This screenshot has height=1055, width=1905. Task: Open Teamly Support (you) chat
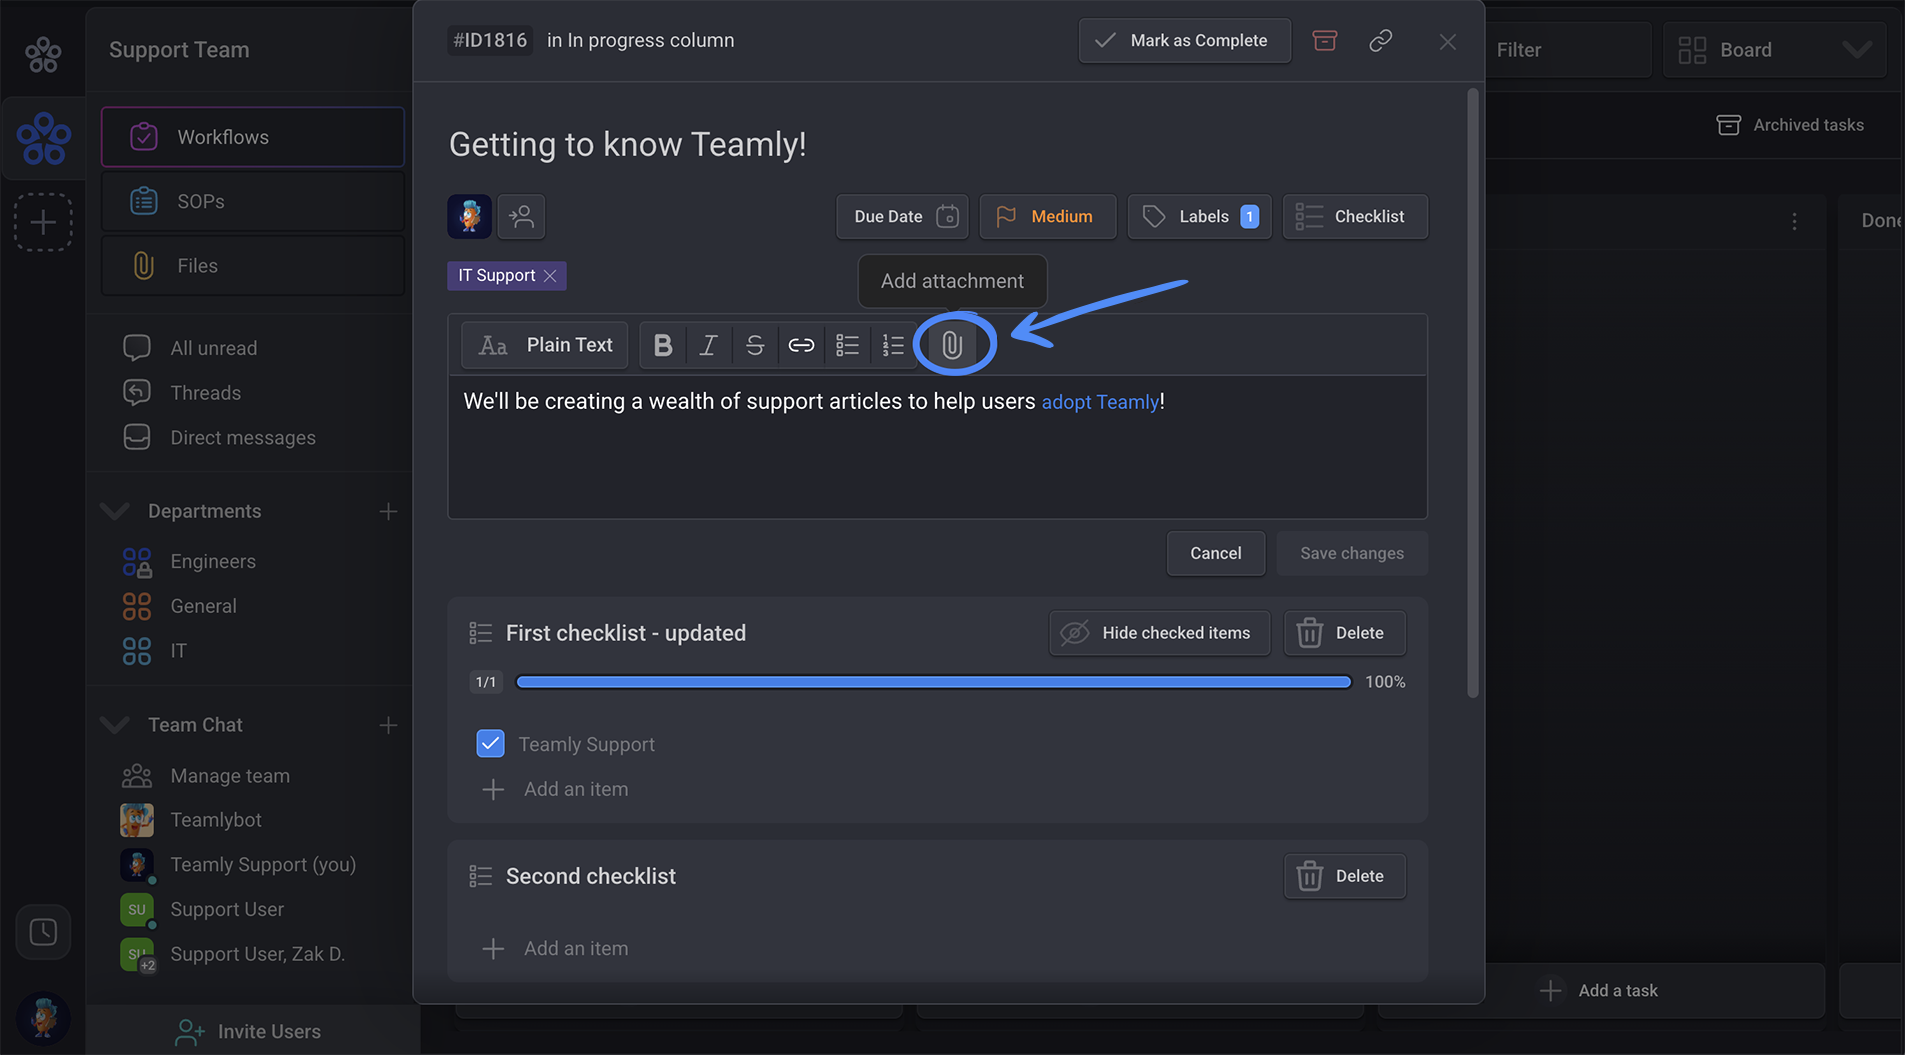[x=262, y=864]
